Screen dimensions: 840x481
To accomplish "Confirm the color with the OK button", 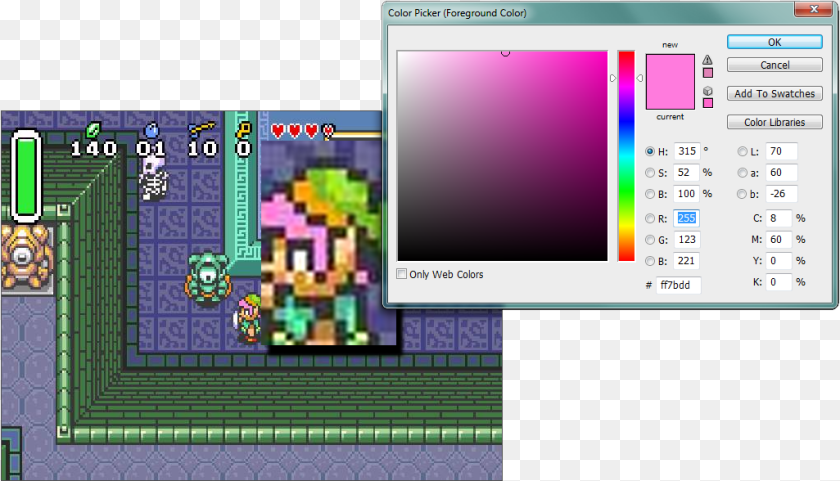I will [775, 42].
